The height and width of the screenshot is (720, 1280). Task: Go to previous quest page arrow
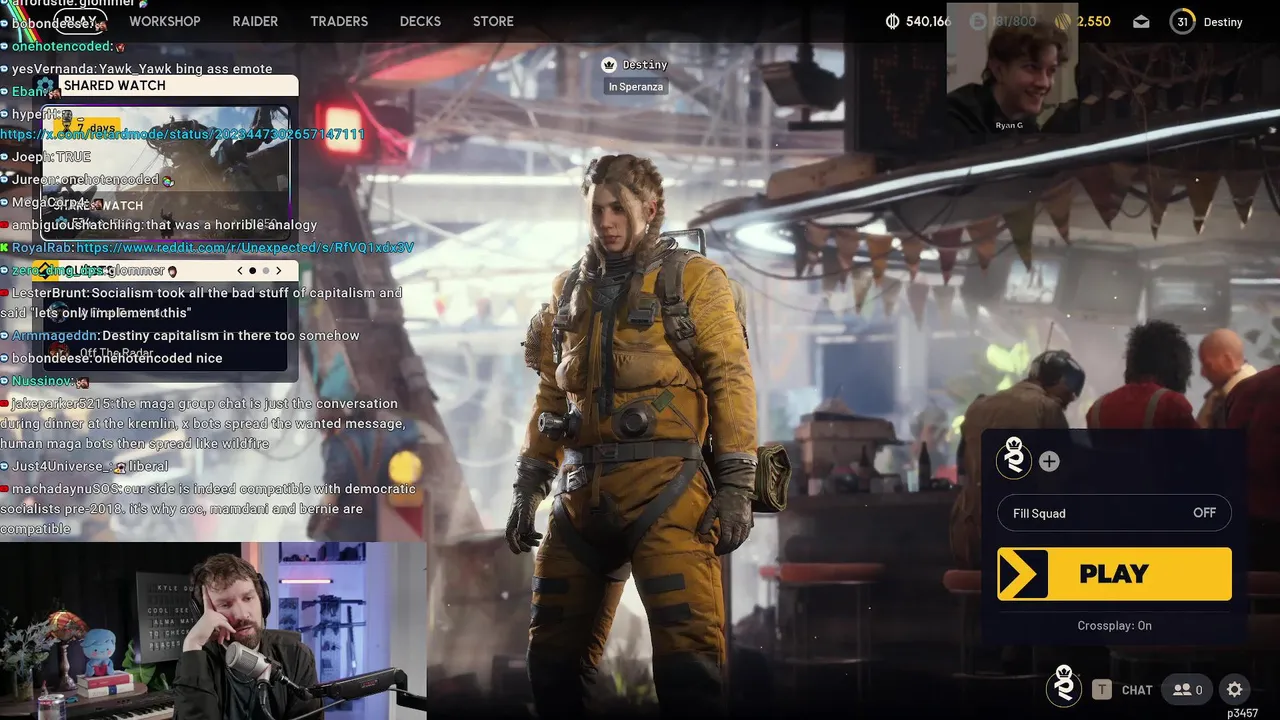[x=240, y=271]
